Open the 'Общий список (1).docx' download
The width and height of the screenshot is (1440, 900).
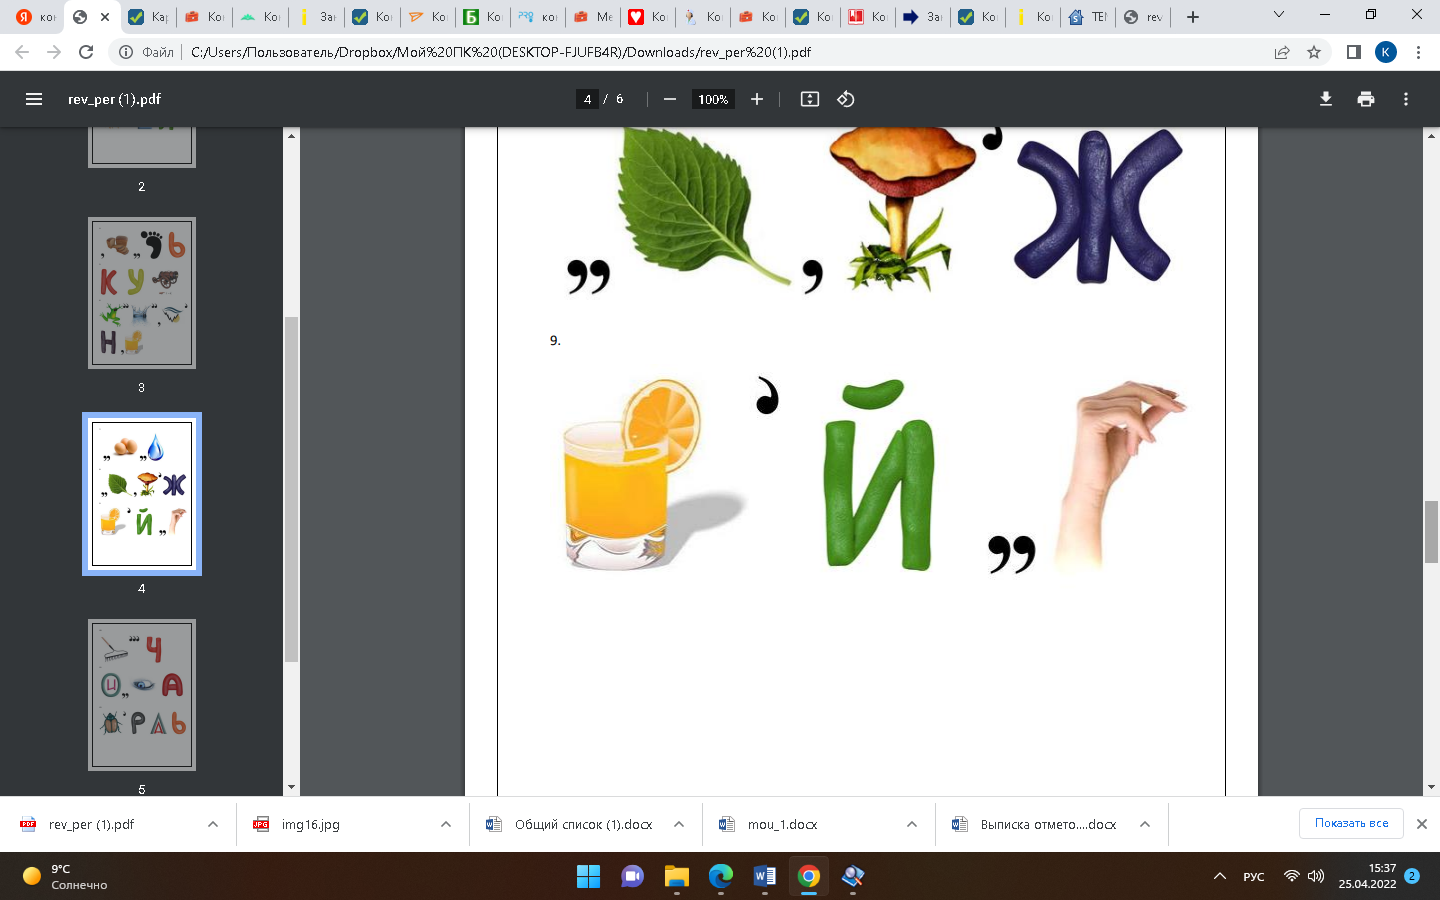(x=582, y=824)
